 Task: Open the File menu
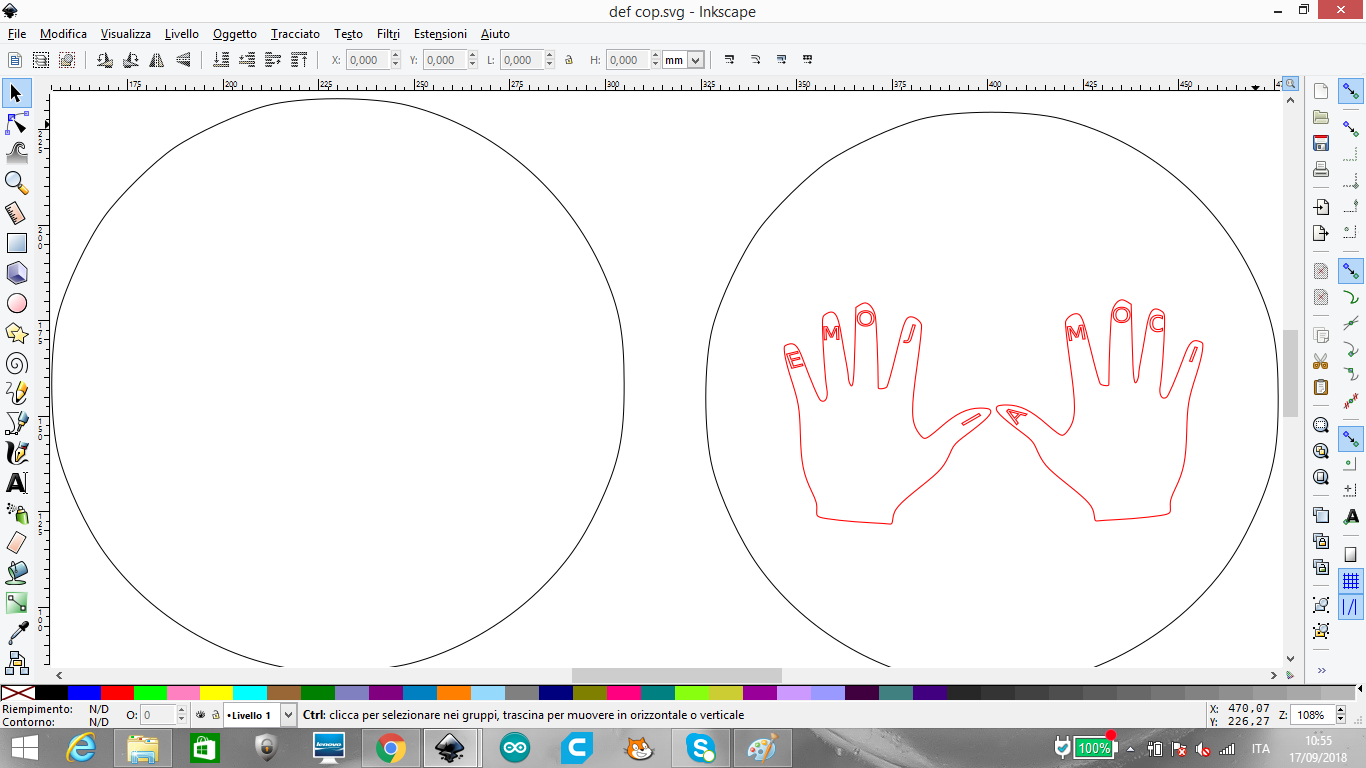(16, 34)
